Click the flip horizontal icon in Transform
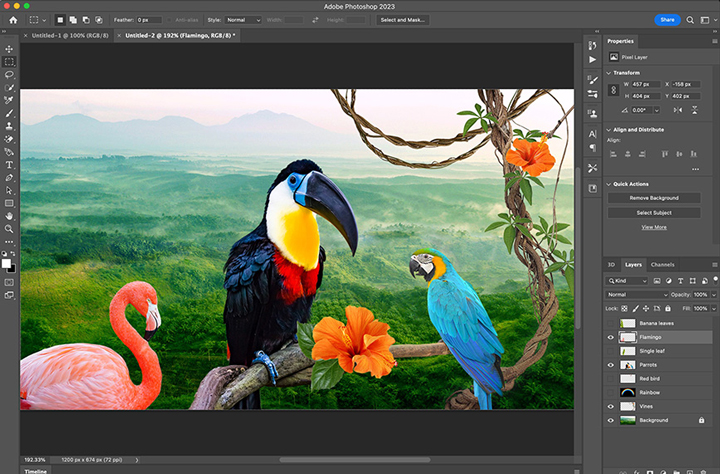Image resolution: width=720 pixels, height=474 pixels. point(679,110)
